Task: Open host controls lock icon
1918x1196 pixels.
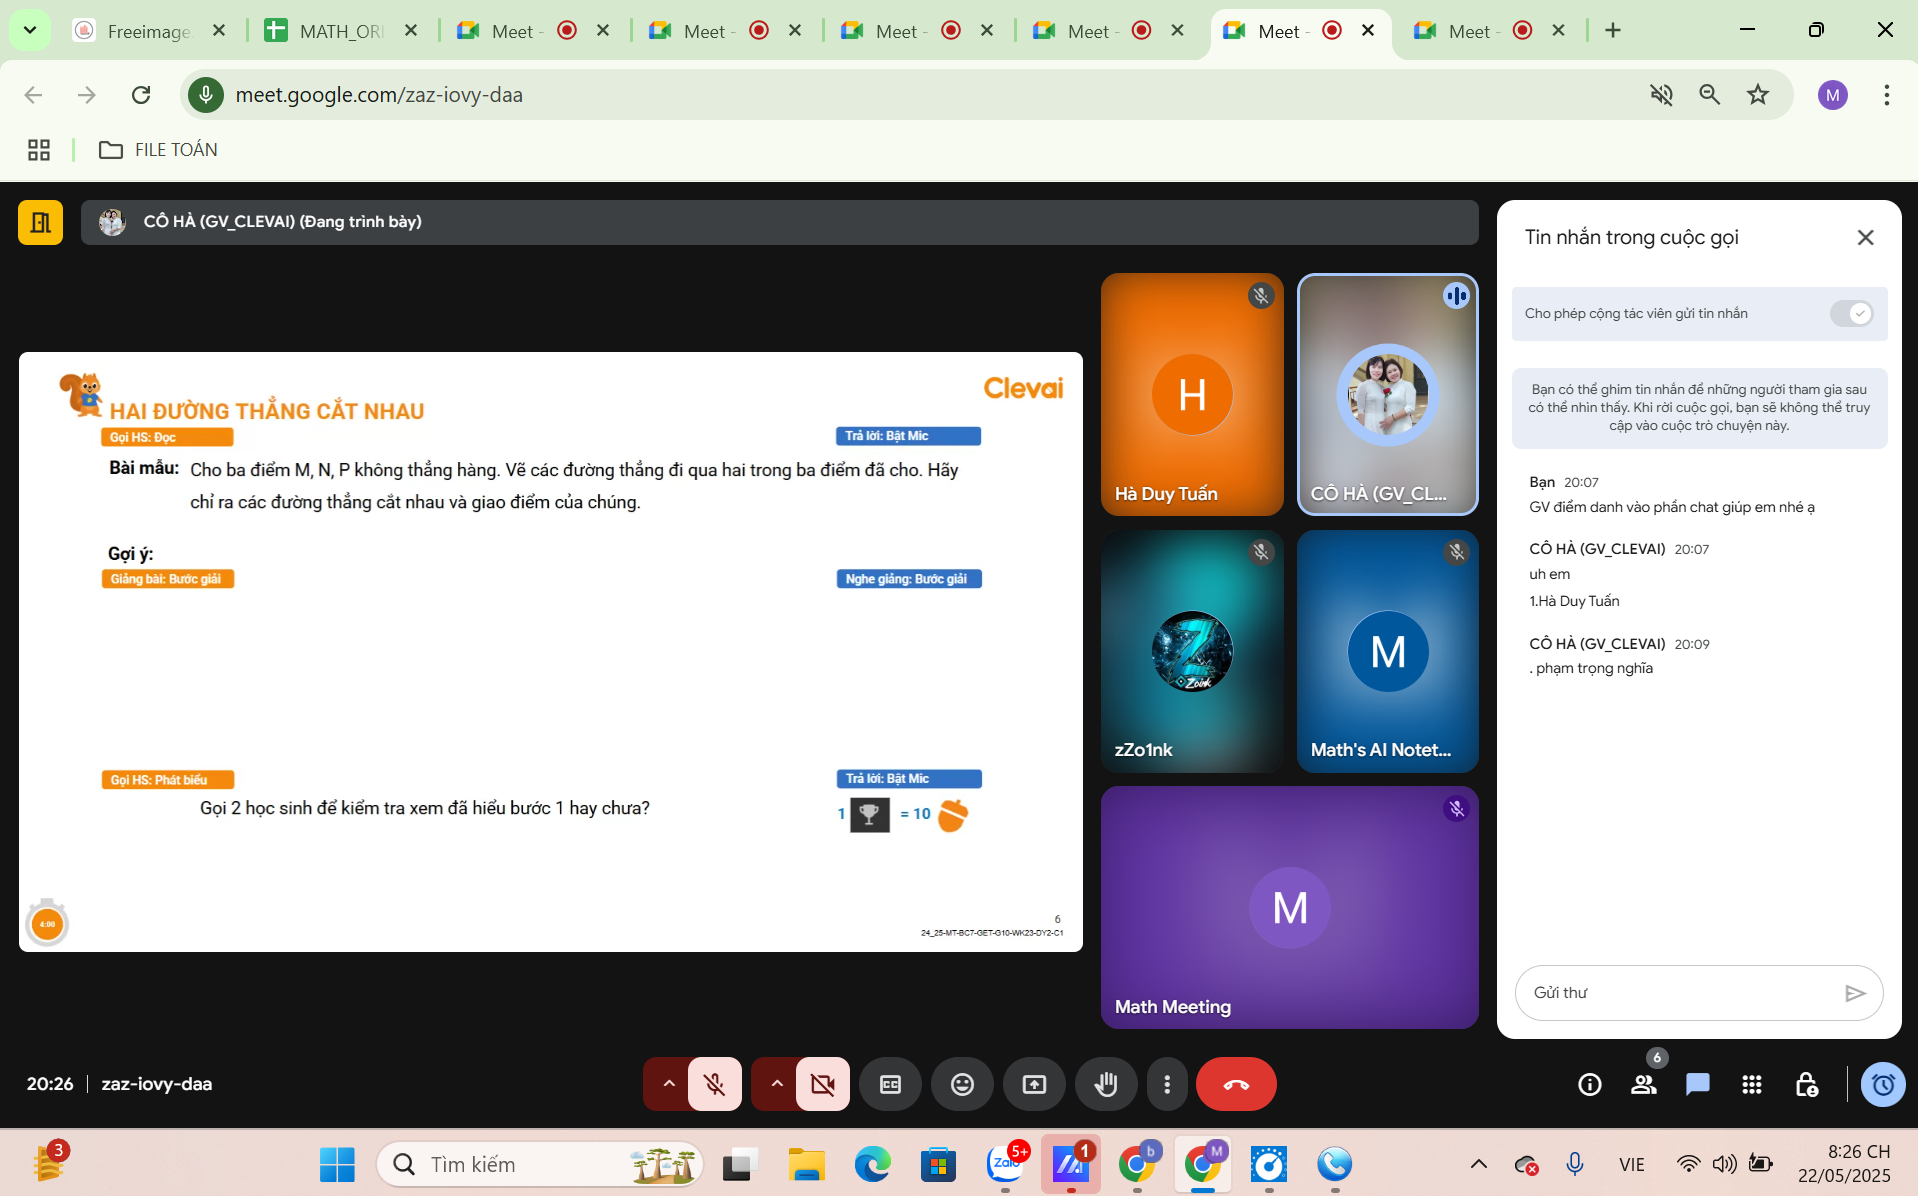Action: pos(1806,1084)
